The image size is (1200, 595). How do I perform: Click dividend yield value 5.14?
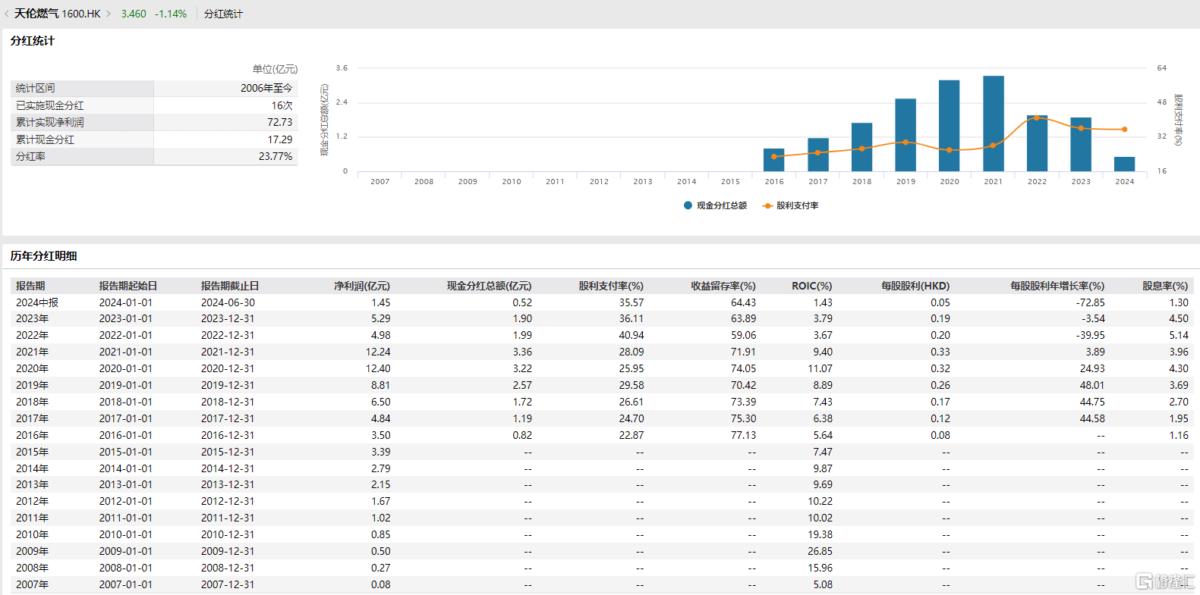pos(1179,334)
